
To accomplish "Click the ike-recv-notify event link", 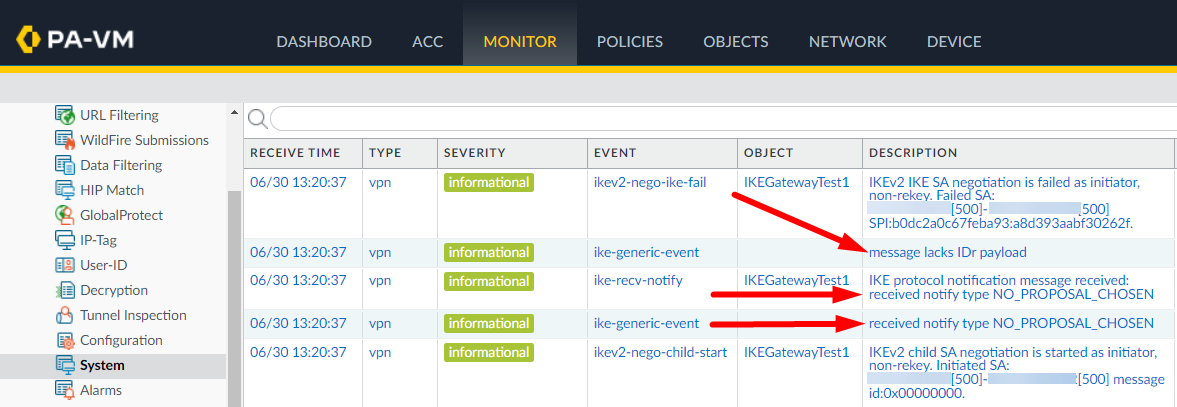I will coord(638,280).
